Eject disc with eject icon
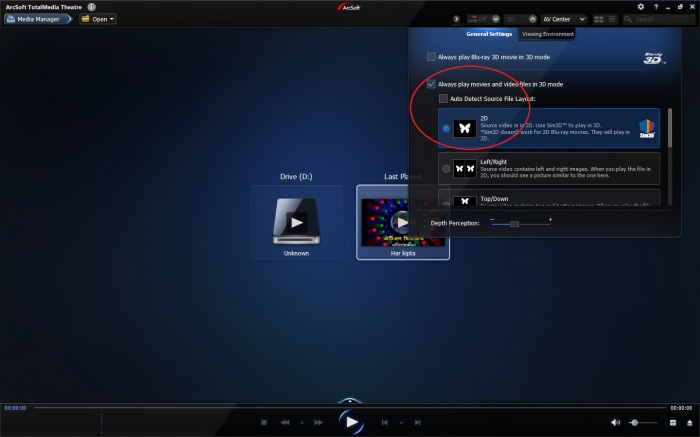This screenshot has width=700, height=437. (690, 422)
